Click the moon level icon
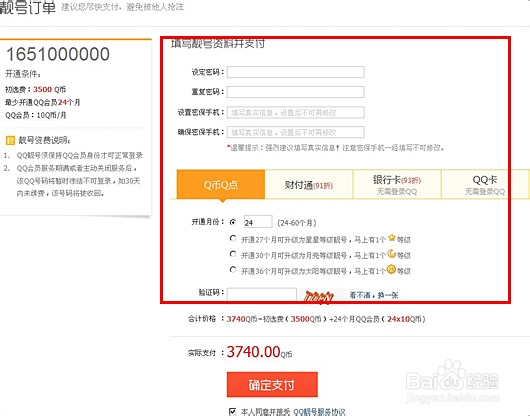 [391, 253]
